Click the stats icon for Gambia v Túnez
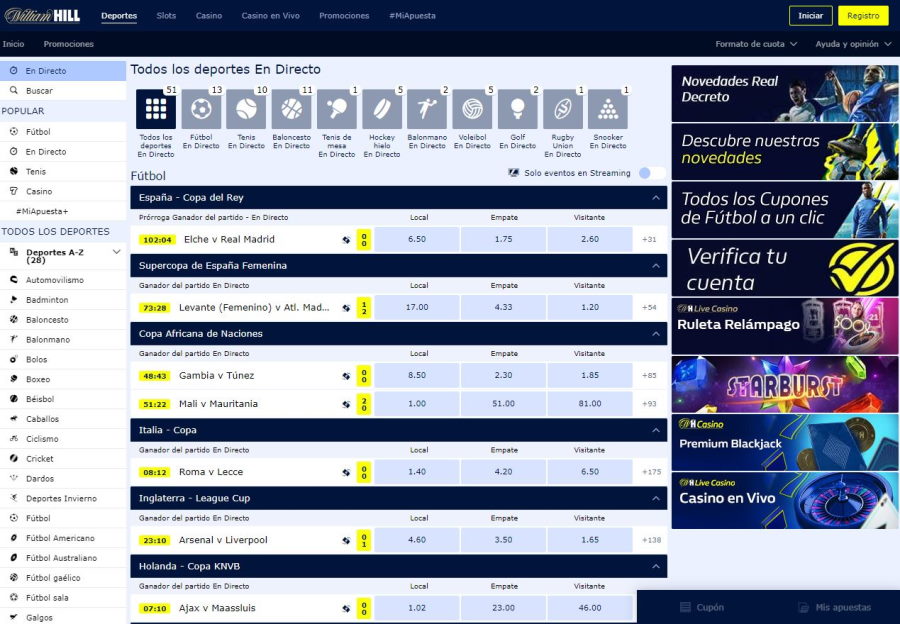The image size is (900, 624). 346,376
